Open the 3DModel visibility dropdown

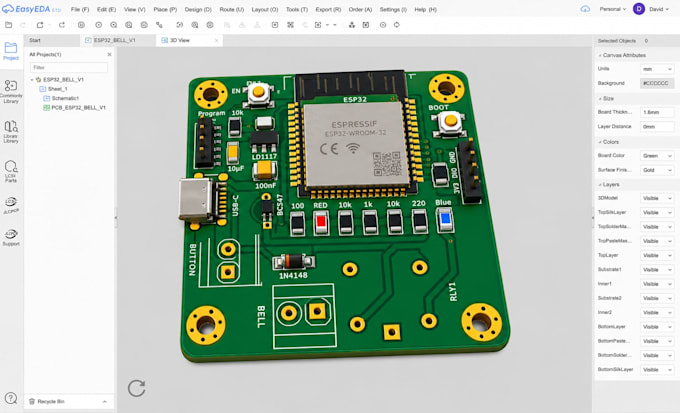pos(657,198)
